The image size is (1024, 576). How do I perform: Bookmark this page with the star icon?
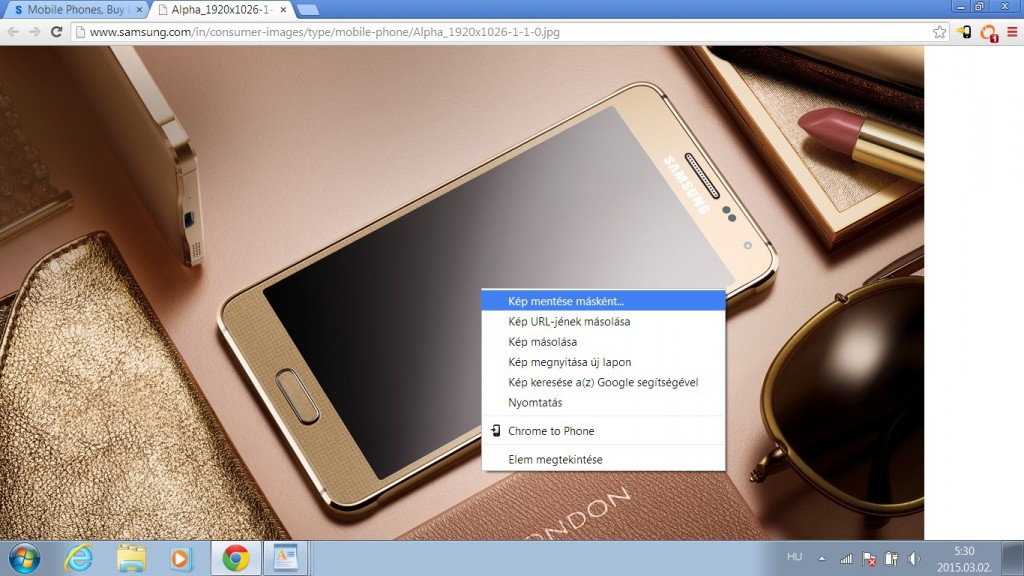click(939, 32)
